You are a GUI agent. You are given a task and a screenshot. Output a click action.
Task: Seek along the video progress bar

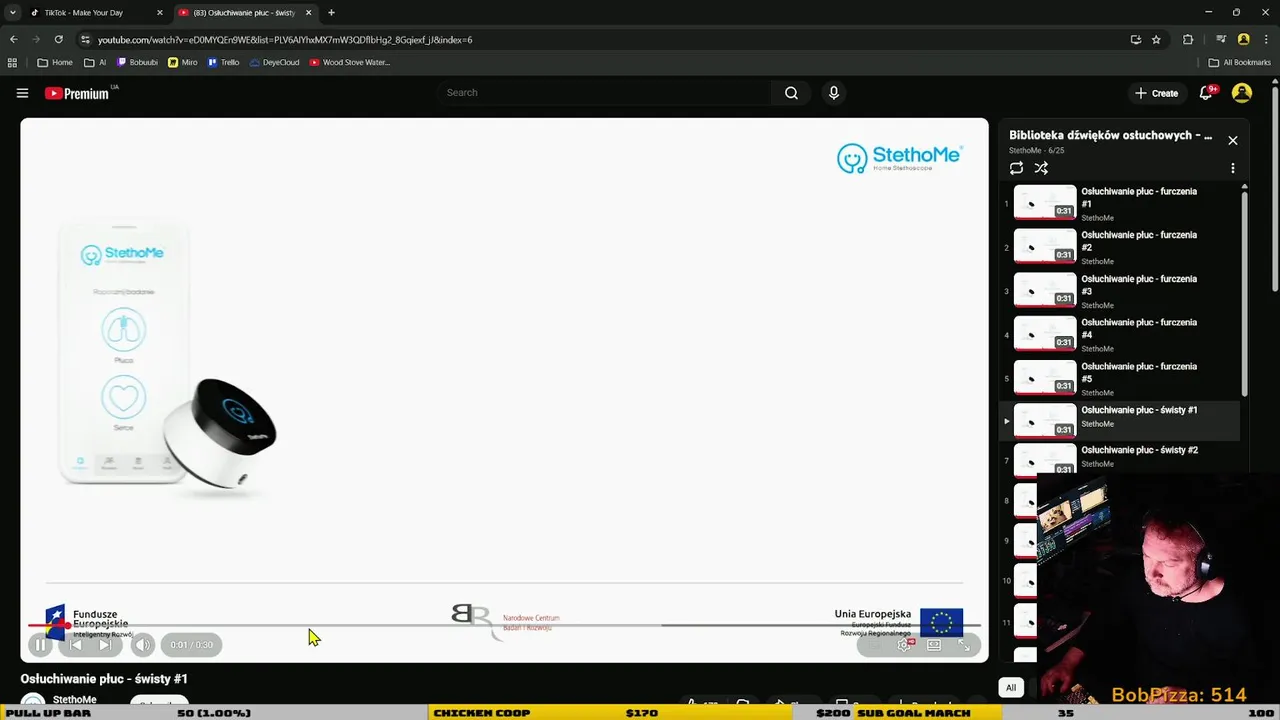point(504,625)
